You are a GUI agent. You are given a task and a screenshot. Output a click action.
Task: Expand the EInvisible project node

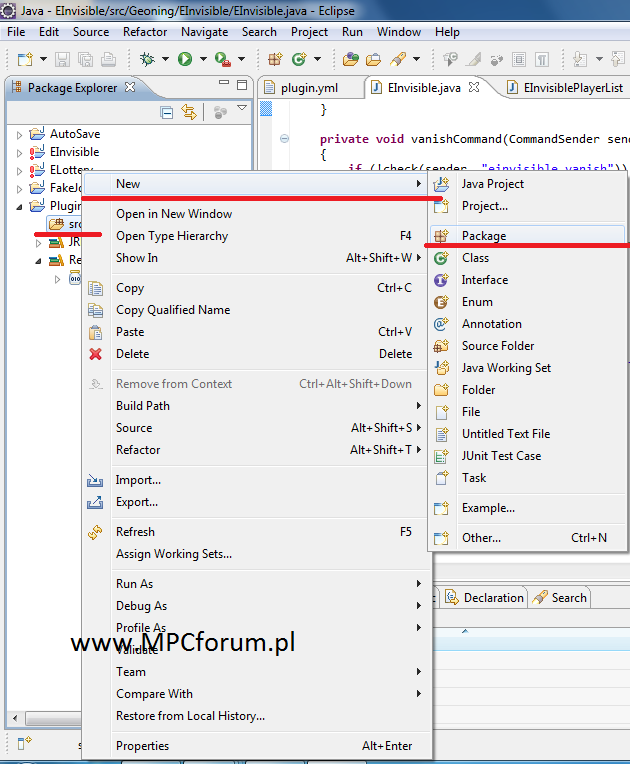click(x=19, y=153)
